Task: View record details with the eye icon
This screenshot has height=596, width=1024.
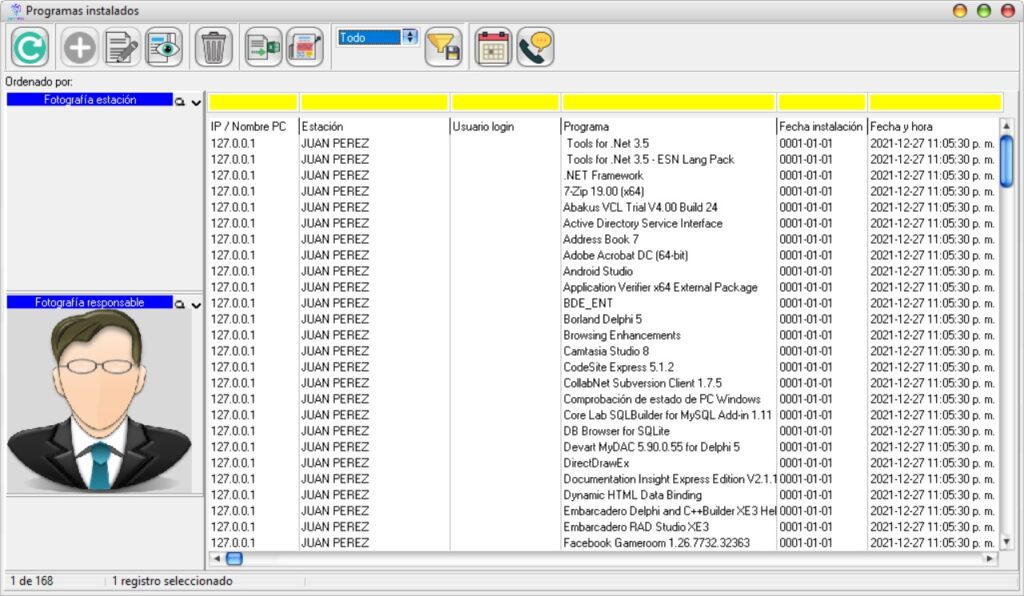Action: 164,47
